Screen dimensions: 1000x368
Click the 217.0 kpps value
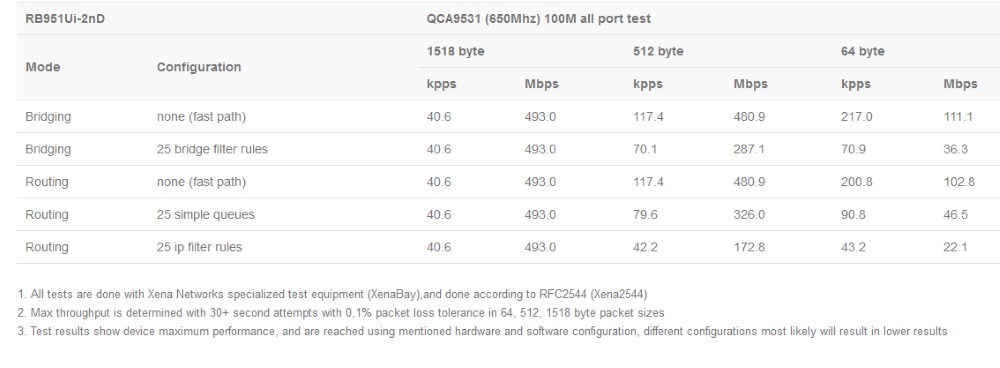click(x=857, y=117)
